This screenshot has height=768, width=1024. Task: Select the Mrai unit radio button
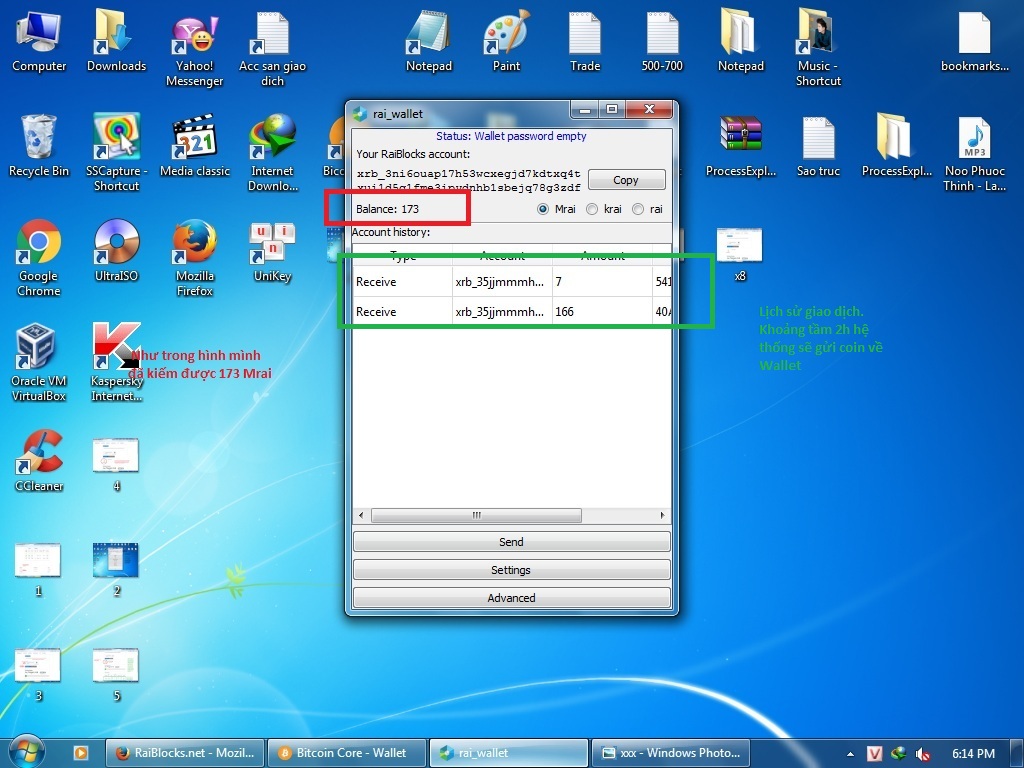543,209
